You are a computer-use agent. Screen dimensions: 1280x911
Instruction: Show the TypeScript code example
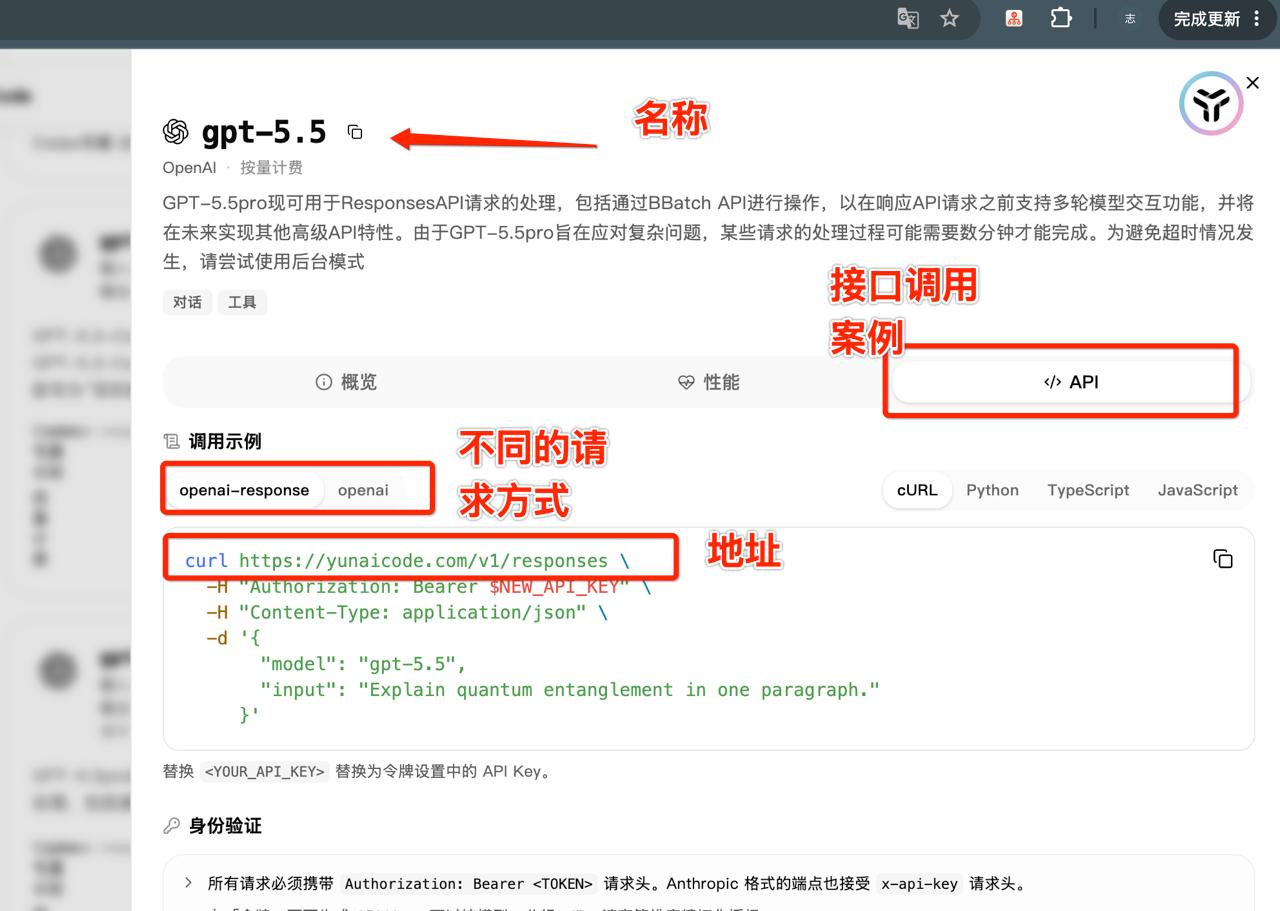pos(1088,490)
